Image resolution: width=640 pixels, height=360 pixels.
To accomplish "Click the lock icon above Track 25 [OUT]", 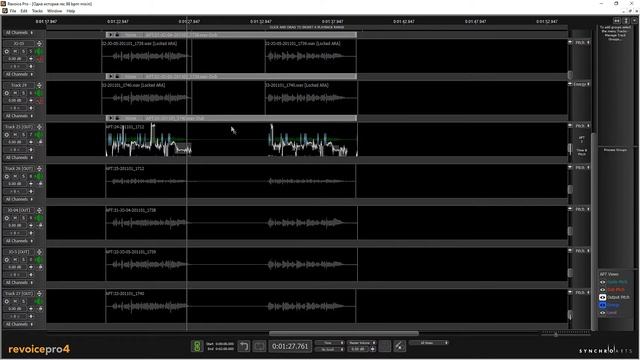I will pos(117,118).
